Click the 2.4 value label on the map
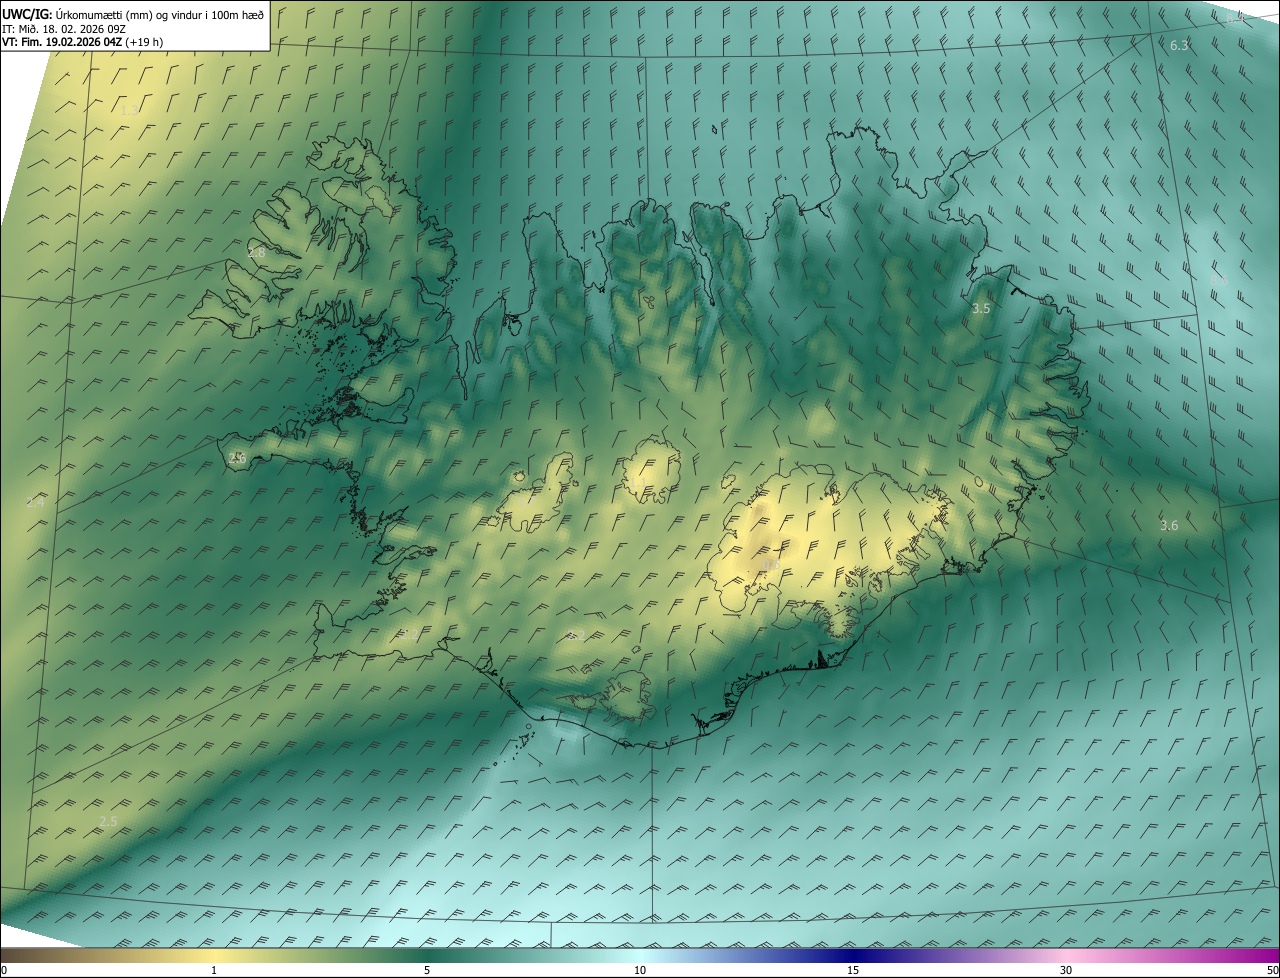This screenshot has width=1280, height=978. (x=36, y=502)
